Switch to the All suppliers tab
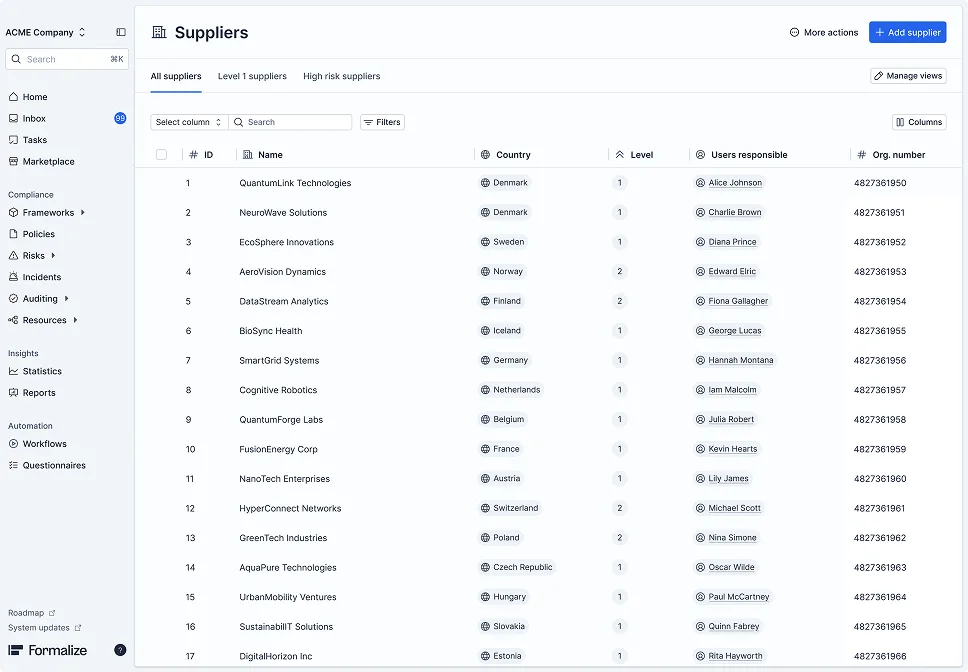The height and width of the screenshot is (672, 968). [176, 76]
